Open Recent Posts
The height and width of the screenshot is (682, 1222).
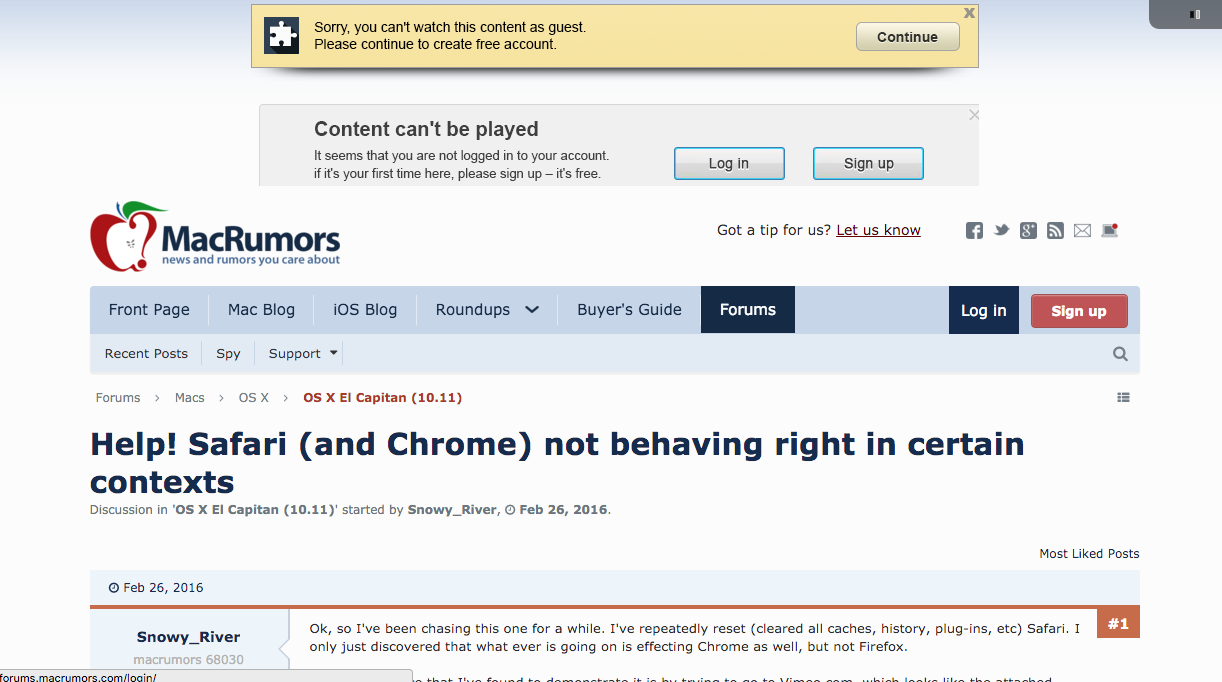(x=146, y=354)
